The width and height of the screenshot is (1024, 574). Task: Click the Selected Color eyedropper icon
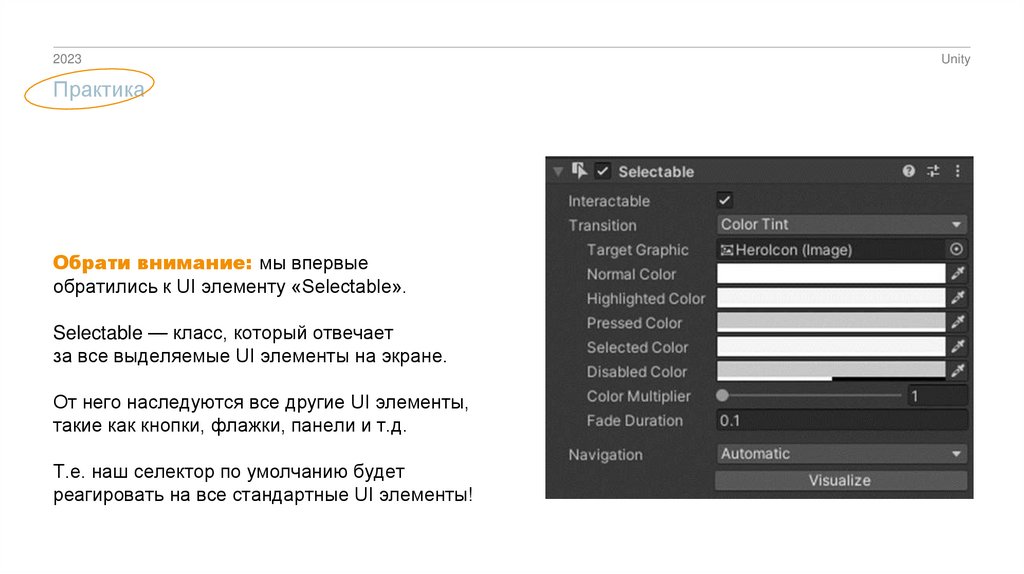957,347
